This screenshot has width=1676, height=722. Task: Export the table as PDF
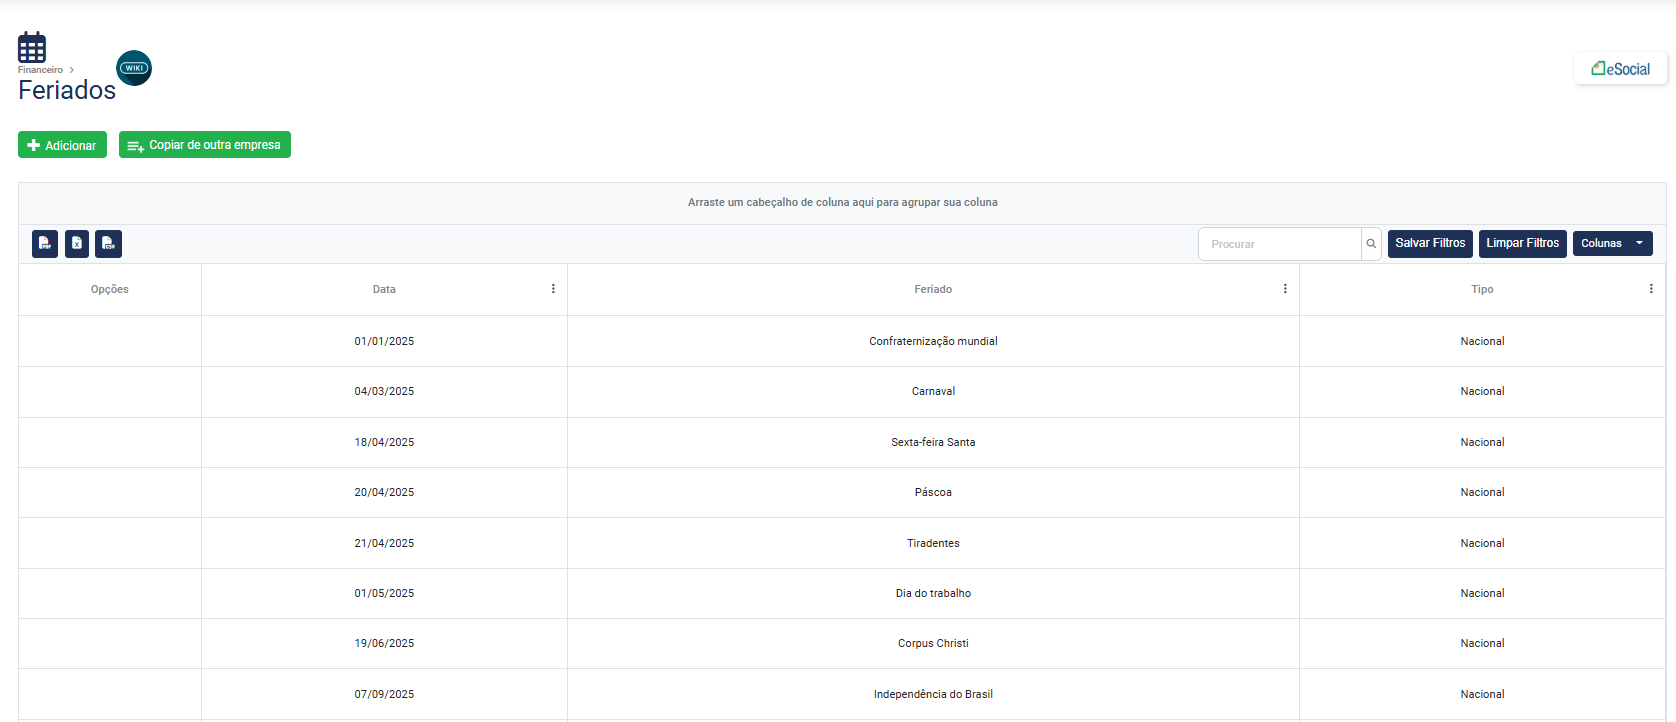point(45,244)
